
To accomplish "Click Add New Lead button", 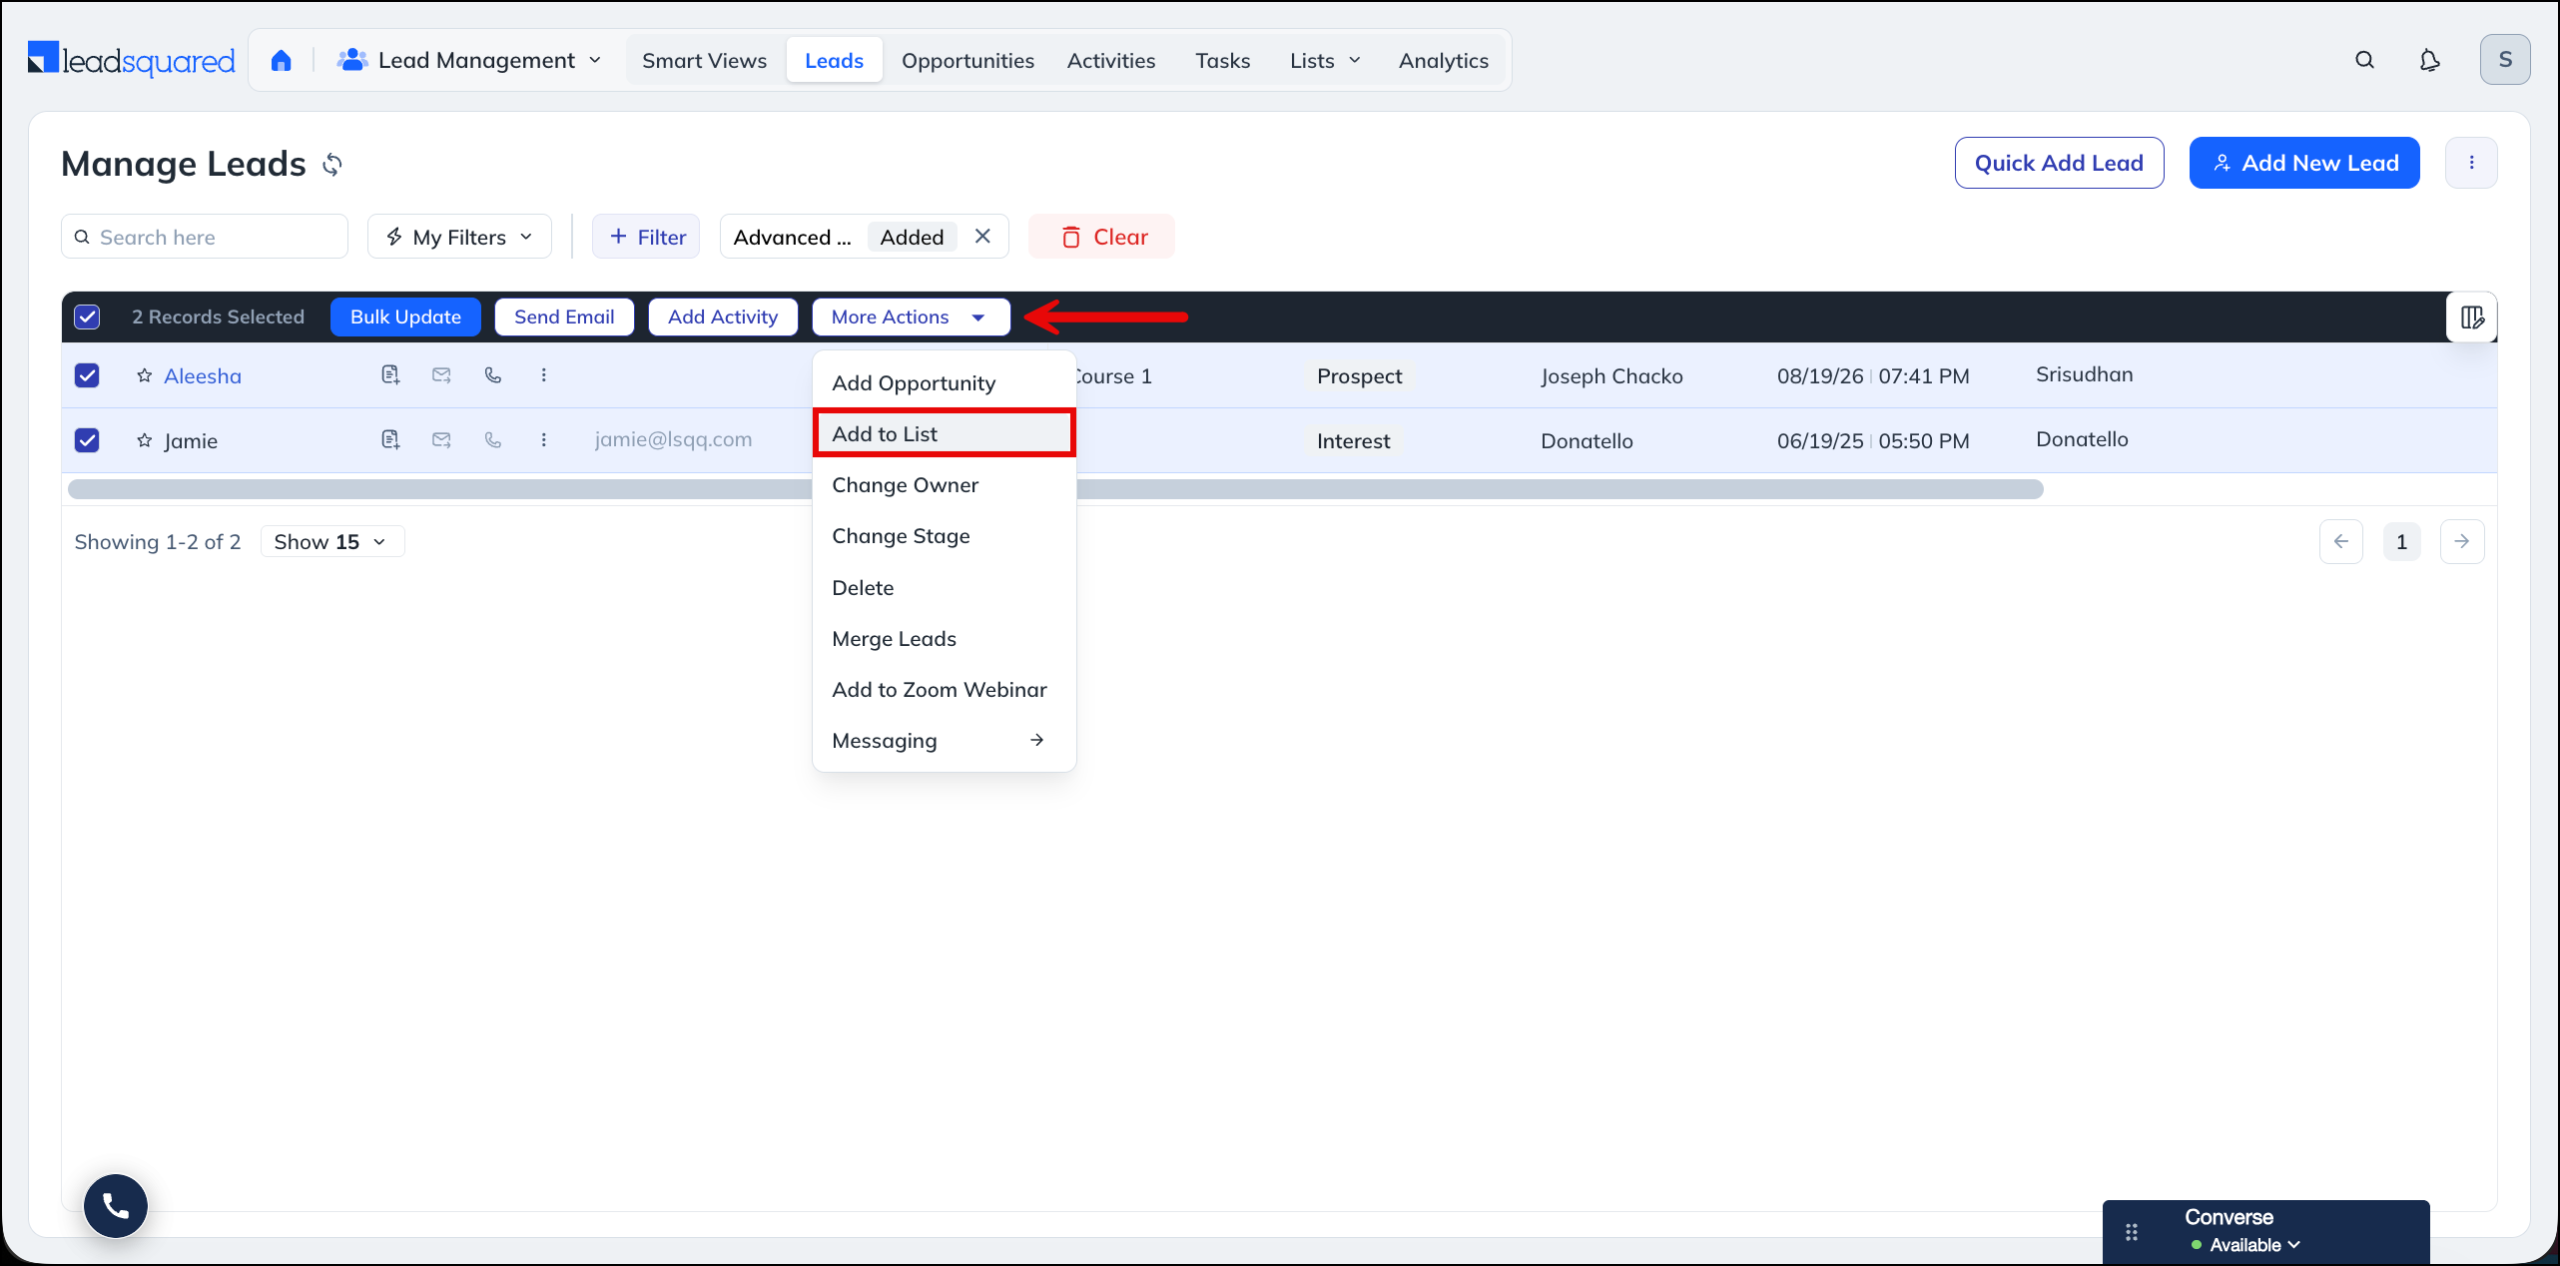I will click(x=2304, y=163).
